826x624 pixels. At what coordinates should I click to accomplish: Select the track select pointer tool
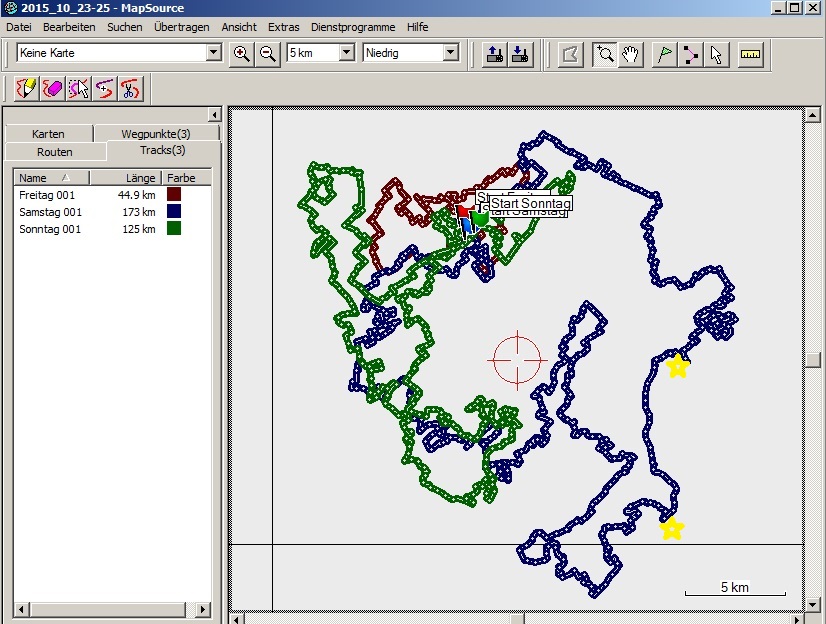click(78, 88)
